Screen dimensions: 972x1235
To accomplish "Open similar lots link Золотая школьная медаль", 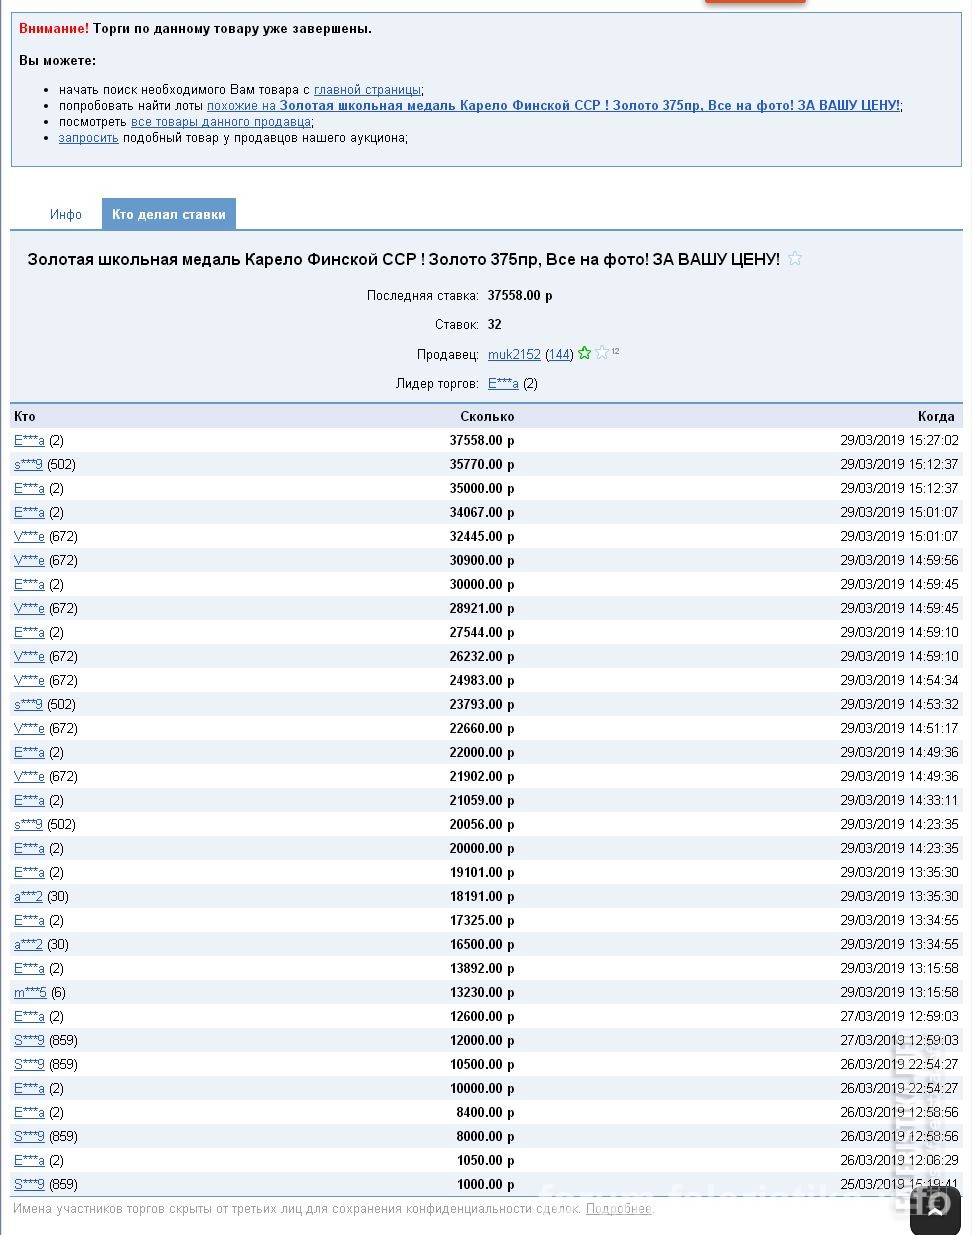I will [553, 105].
